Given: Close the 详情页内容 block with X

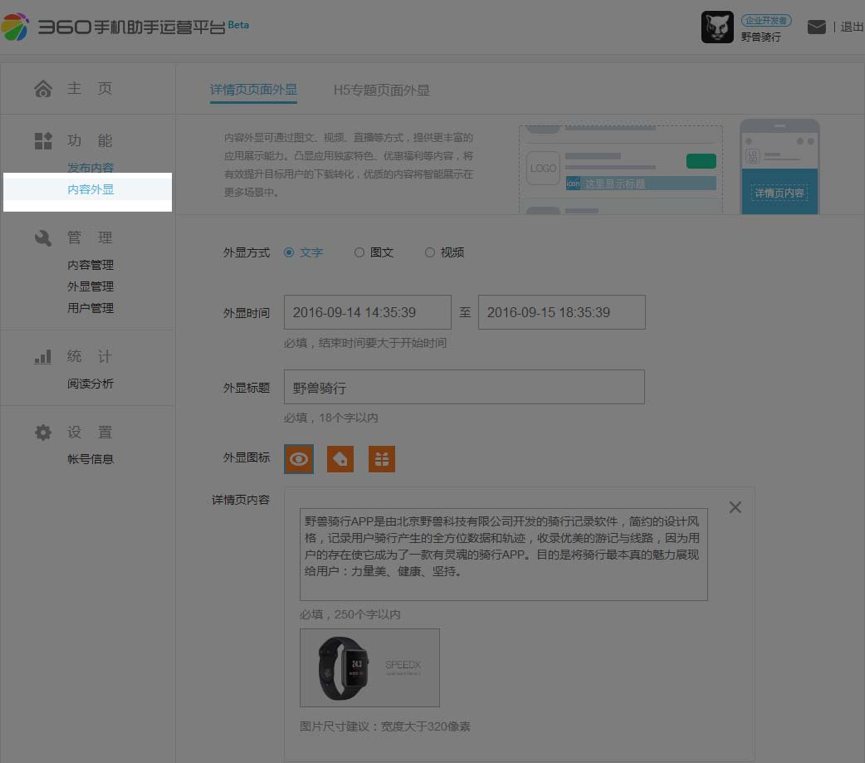Looking at the screenshot, I should [735, 507].
